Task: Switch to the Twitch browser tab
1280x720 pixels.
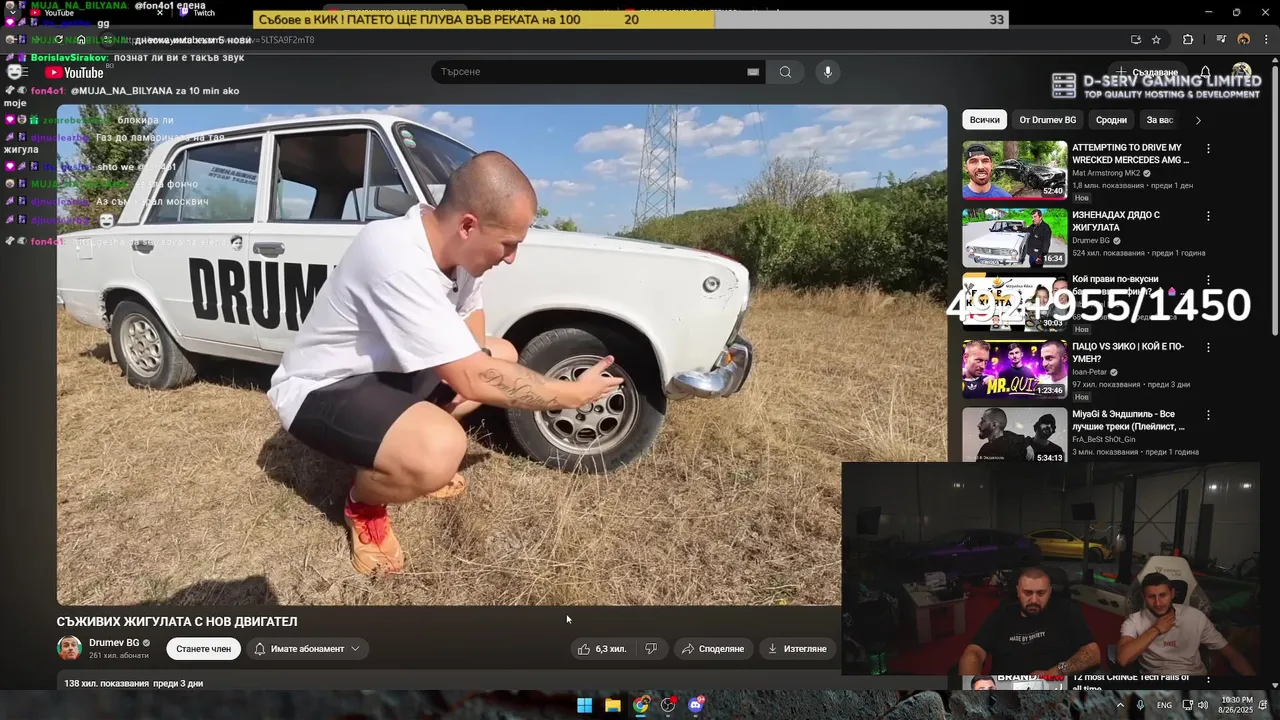Action: (x=196, y=13)
